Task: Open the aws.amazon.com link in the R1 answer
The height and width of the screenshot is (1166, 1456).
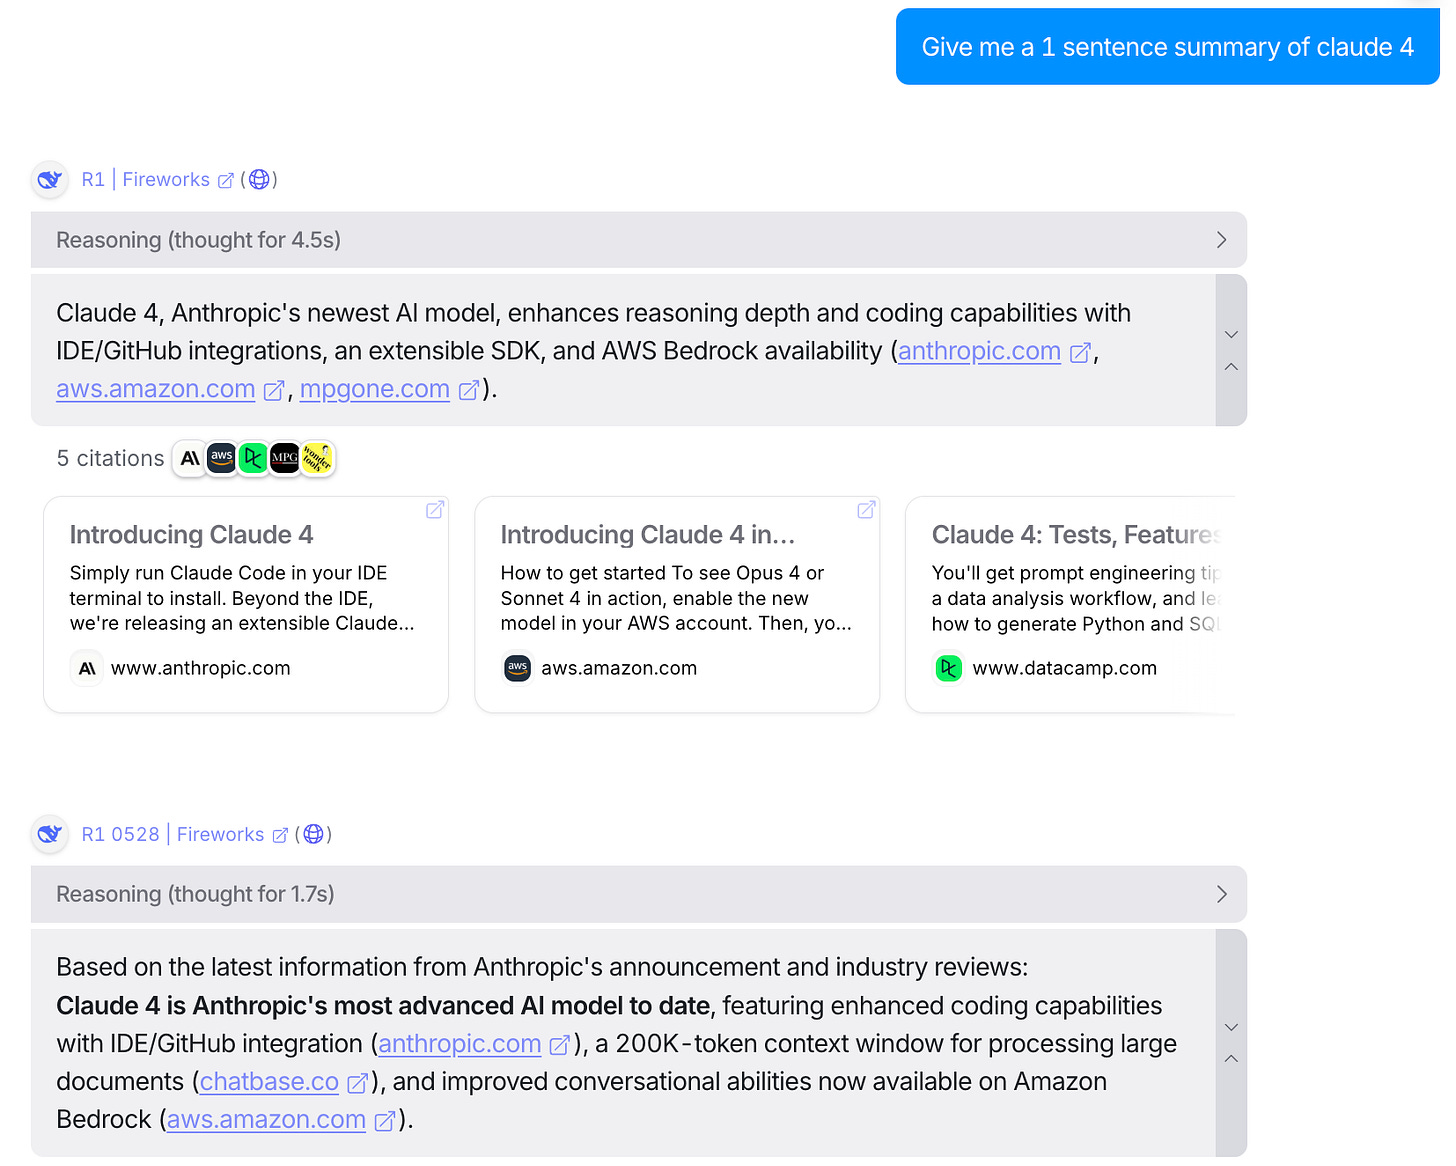Action: point(156,389)
